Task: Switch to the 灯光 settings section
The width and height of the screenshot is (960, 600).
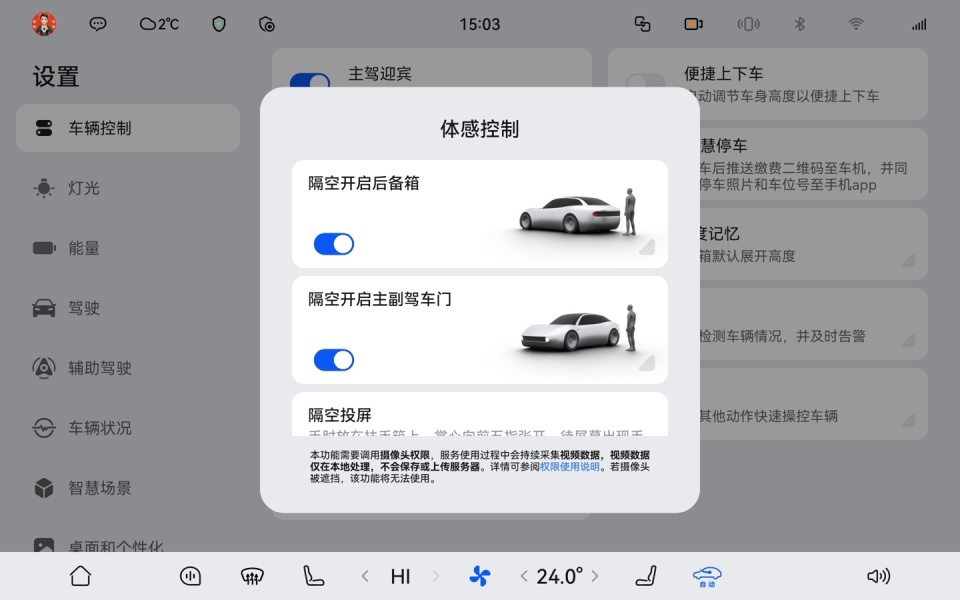Action: (82, 188)
